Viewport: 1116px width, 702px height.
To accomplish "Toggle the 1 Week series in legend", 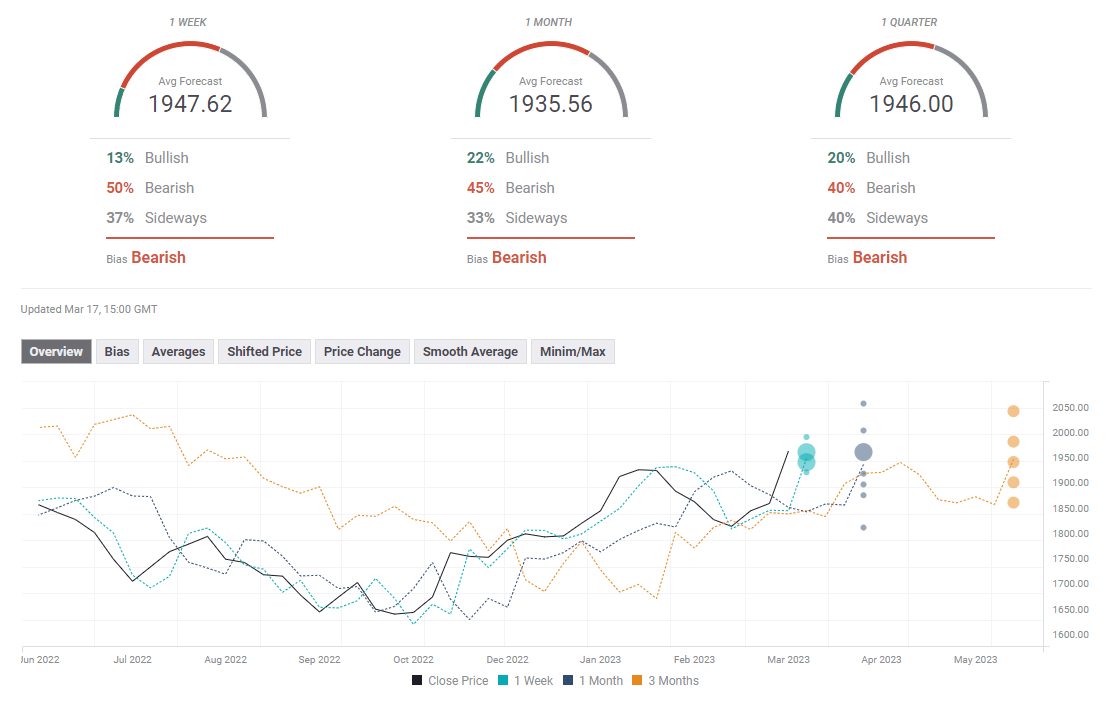I will pyautogui.click(x=529, y=681).
